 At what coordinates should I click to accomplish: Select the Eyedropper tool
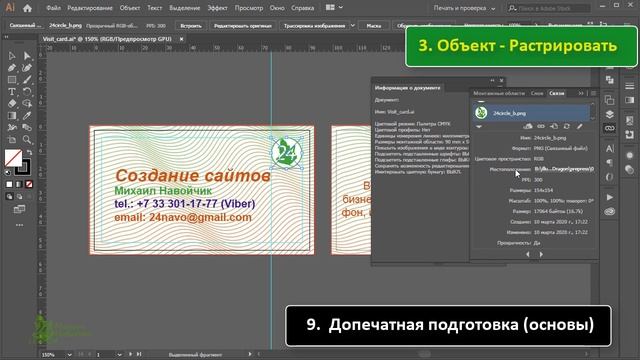pyautogui.click(x=27, y=116)
